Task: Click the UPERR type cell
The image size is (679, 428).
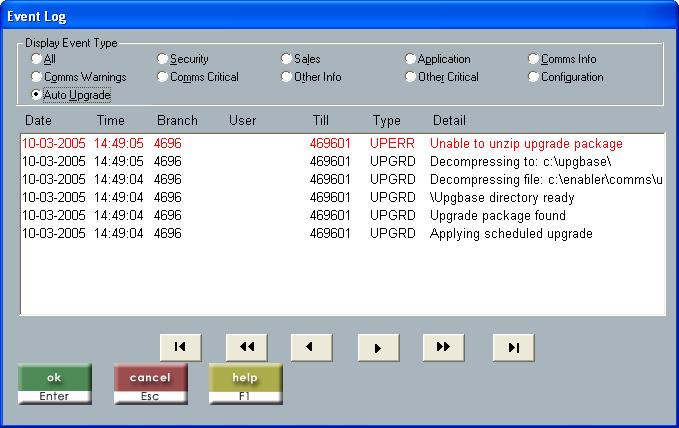Action: [392, 143]
